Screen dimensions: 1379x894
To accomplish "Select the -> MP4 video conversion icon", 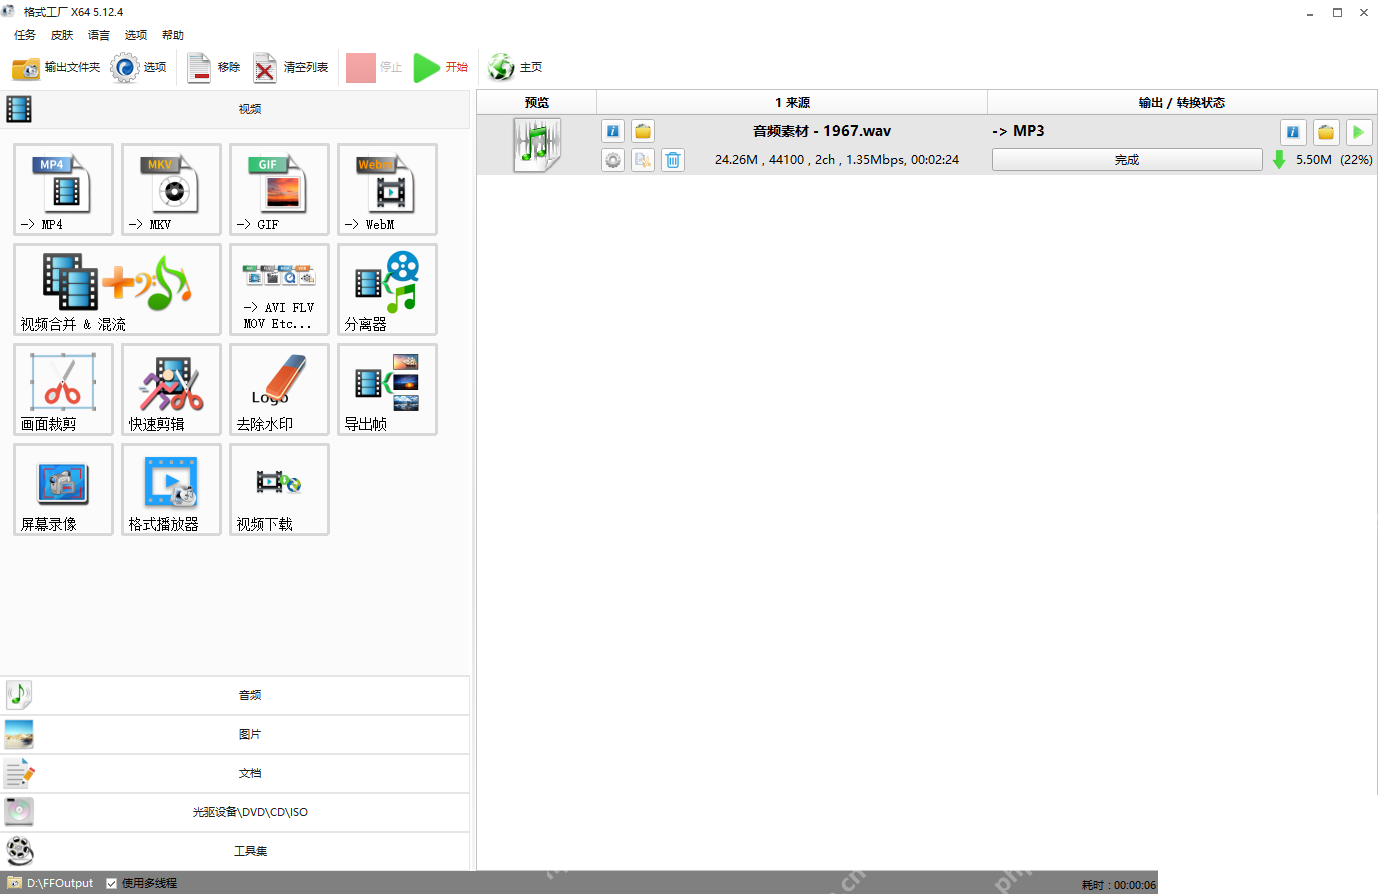I will tap(63, 190).
